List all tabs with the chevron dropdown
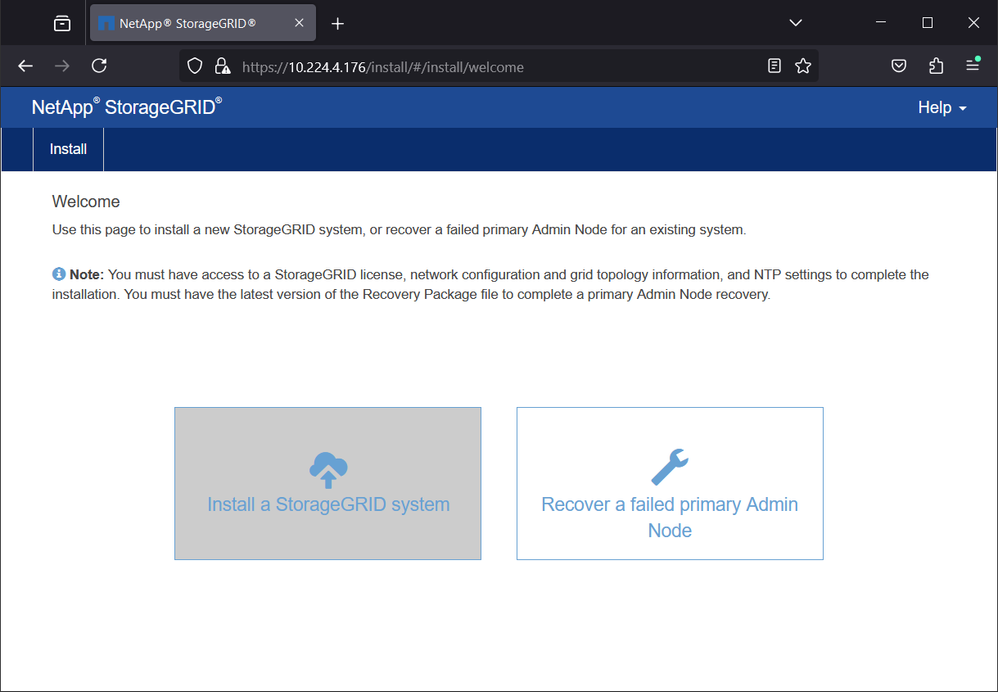Screen dimensions: 998x692 click(796, 23)
